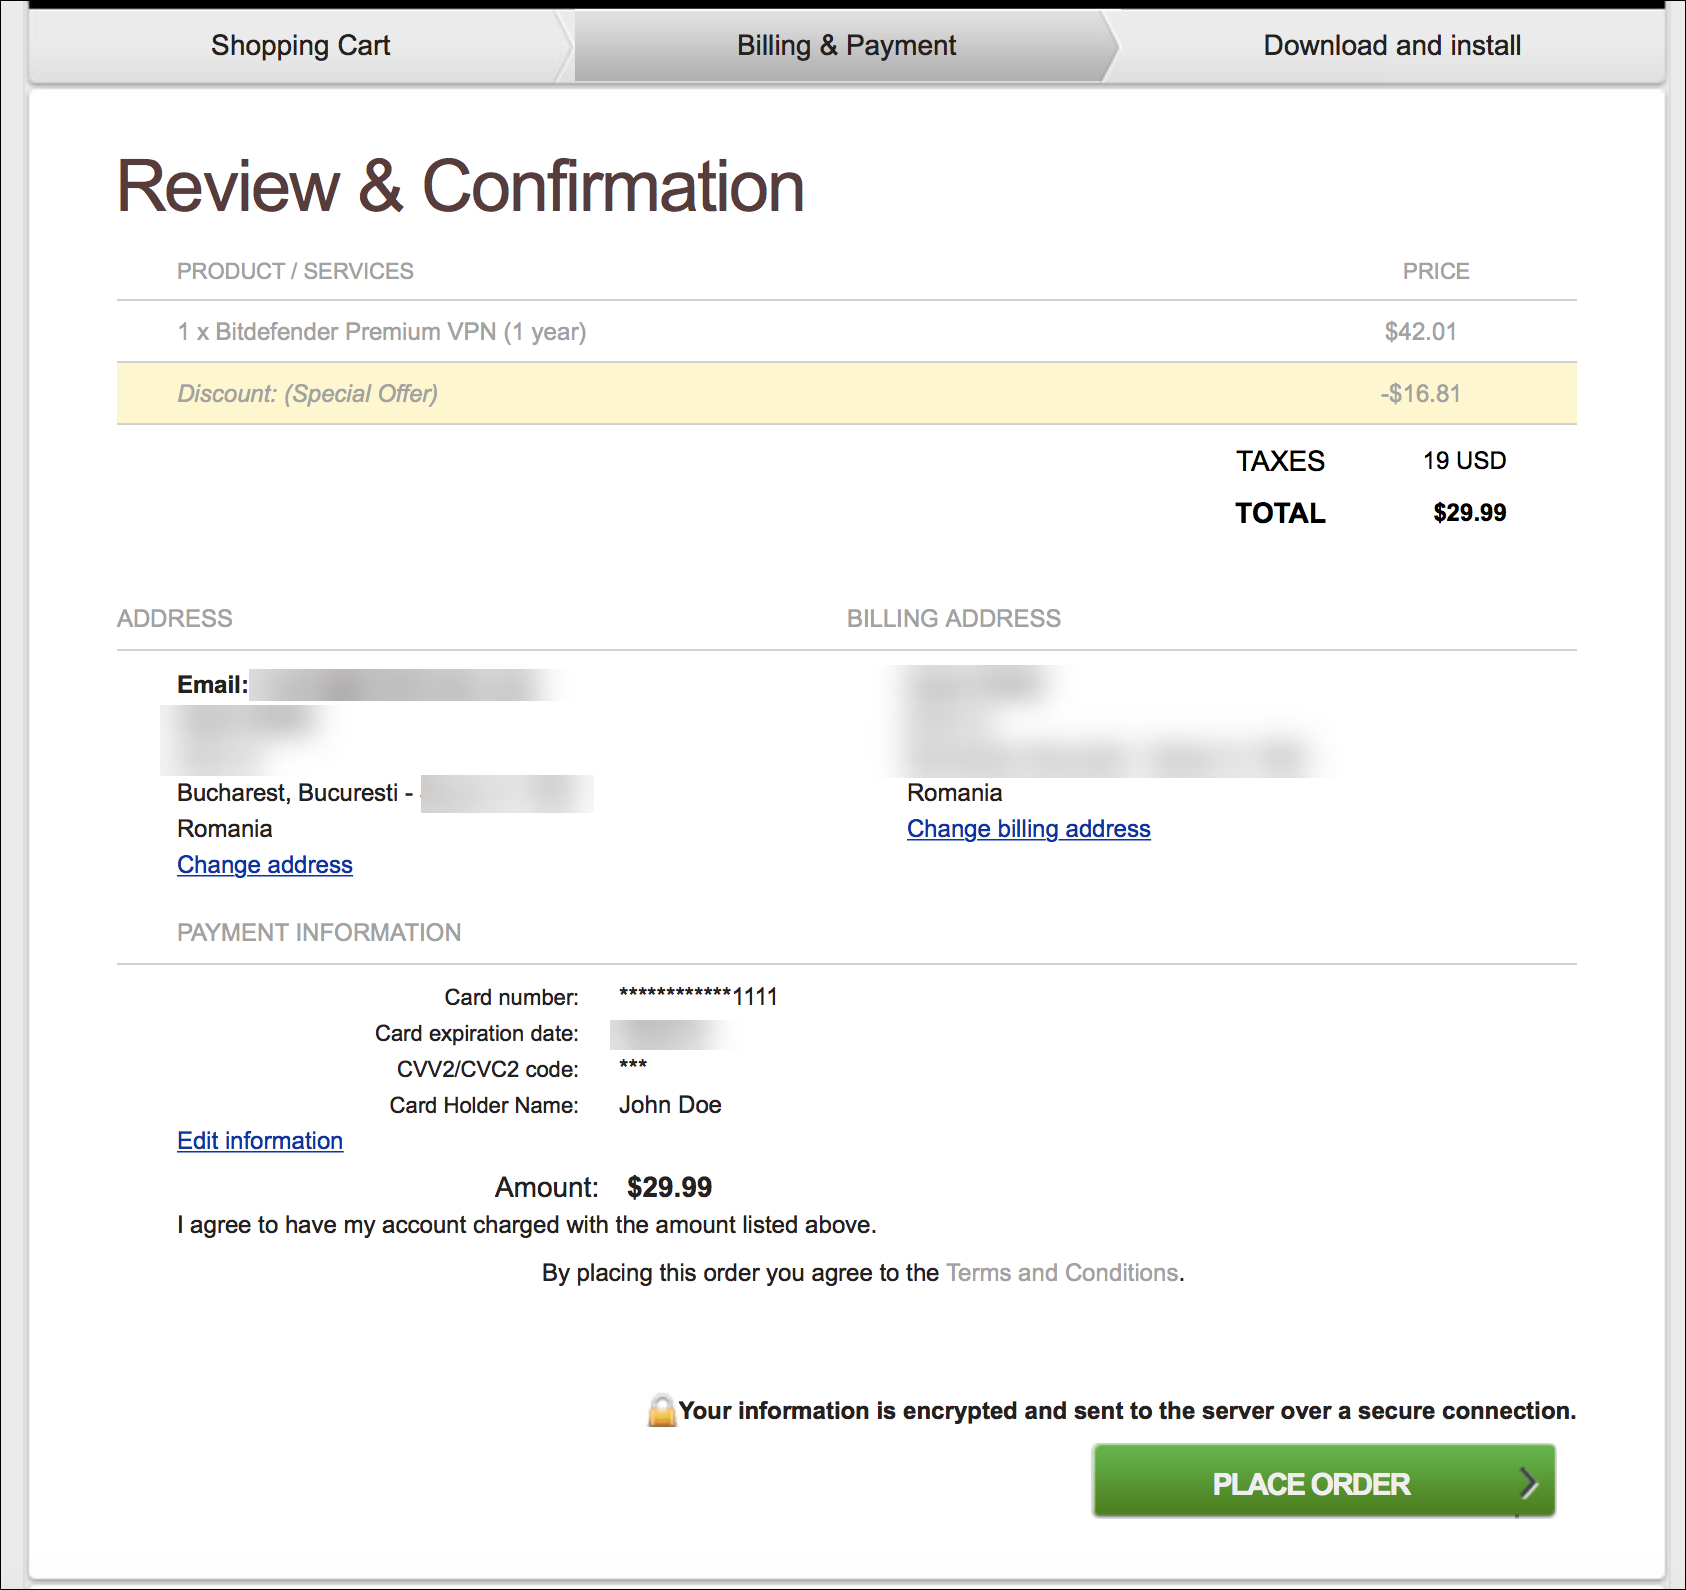Click the masked card number ending in 1111
The height and width of the screenshot is (1590, 1686).
(x=698, y=996)
